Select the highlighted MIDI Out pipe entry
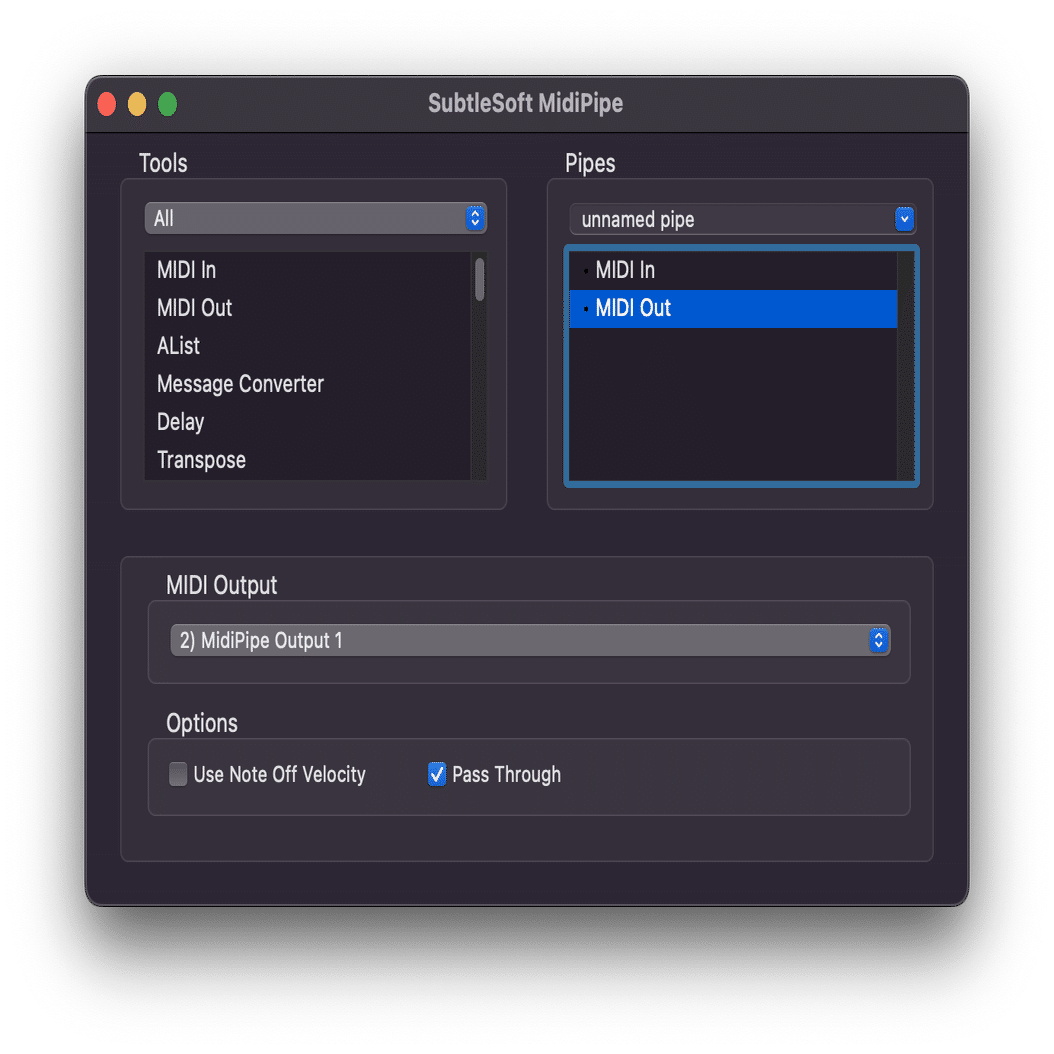 [733, 309]
